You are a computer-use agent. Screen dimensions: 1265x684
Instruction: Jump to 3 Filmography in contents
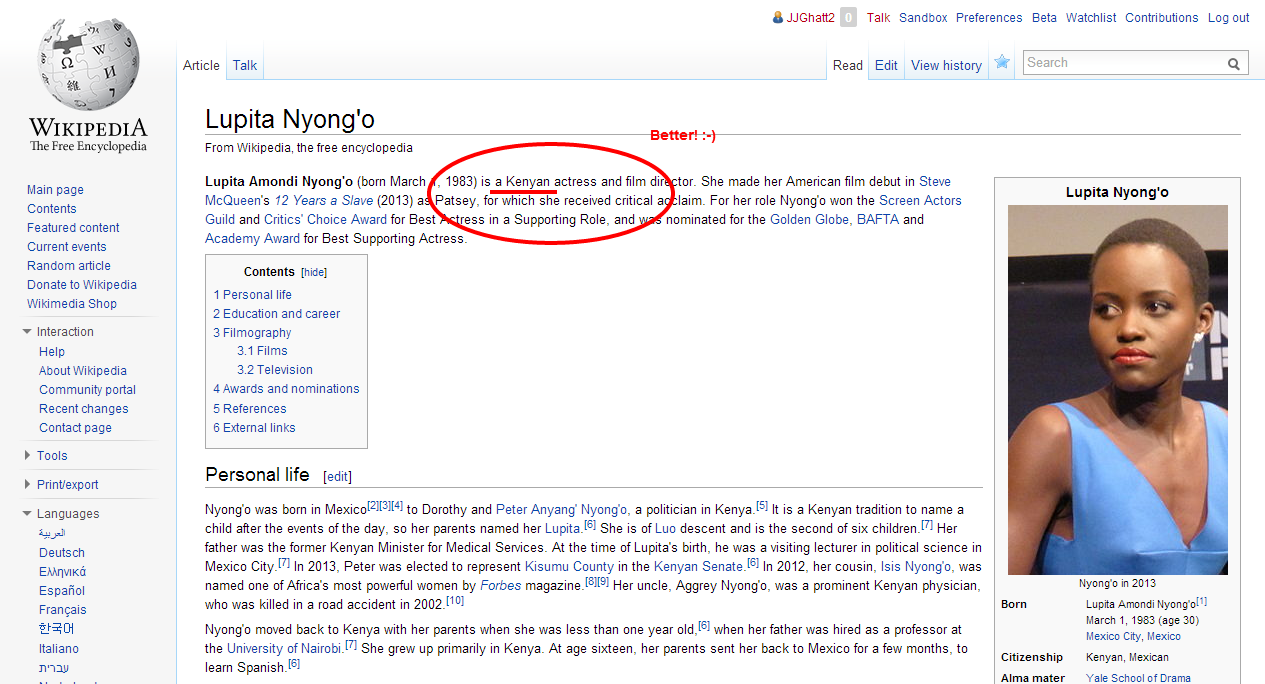[252, 333]
